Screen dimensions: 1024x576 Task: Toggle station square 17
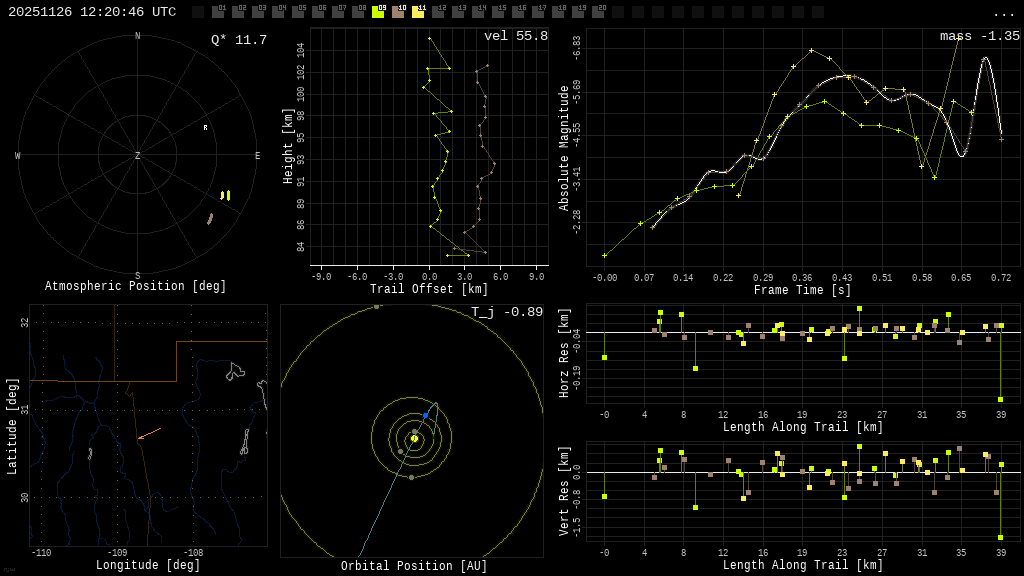(x=537, y=12)
